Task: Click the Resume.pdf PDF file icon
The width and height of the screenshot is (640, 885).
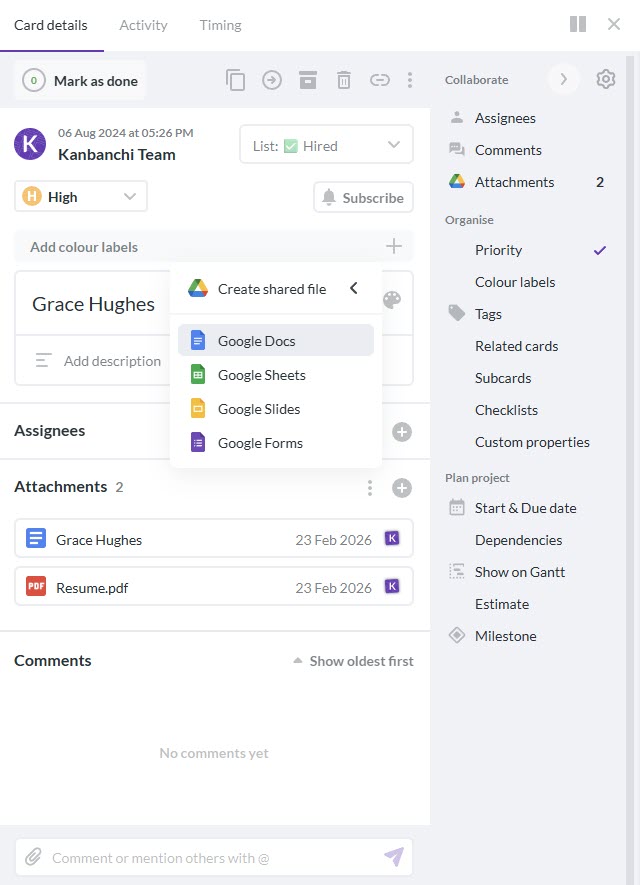Action: 36,586
